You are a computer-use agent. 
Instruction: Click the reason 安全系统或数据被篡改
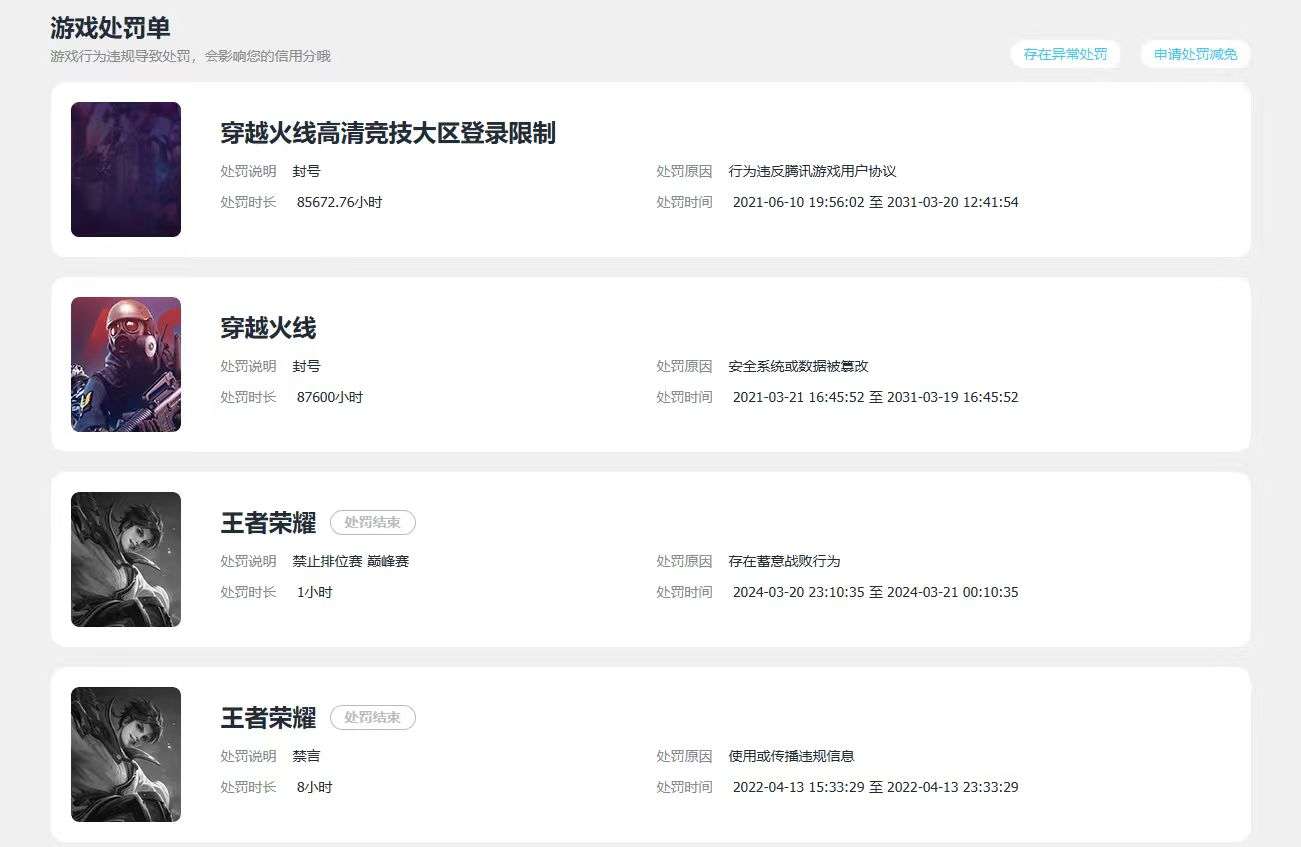pyautogui.click(x=799, y=366)
